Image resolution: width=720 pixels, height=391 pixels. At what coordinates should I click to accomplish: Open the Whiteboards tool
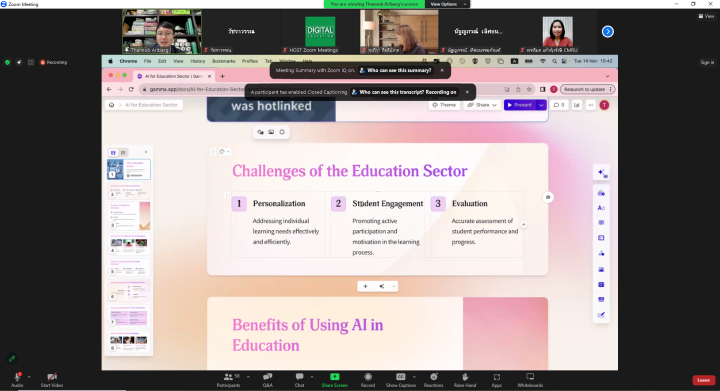click(530, 380)
